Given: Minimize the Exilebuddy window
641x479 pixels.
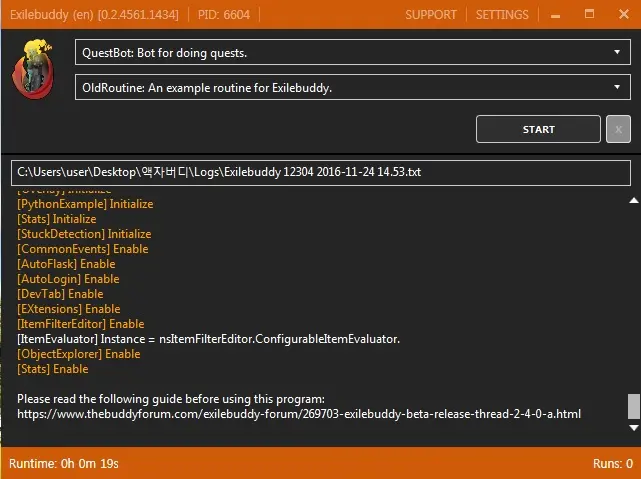Looking at the screenshot, I should point(555,15).
